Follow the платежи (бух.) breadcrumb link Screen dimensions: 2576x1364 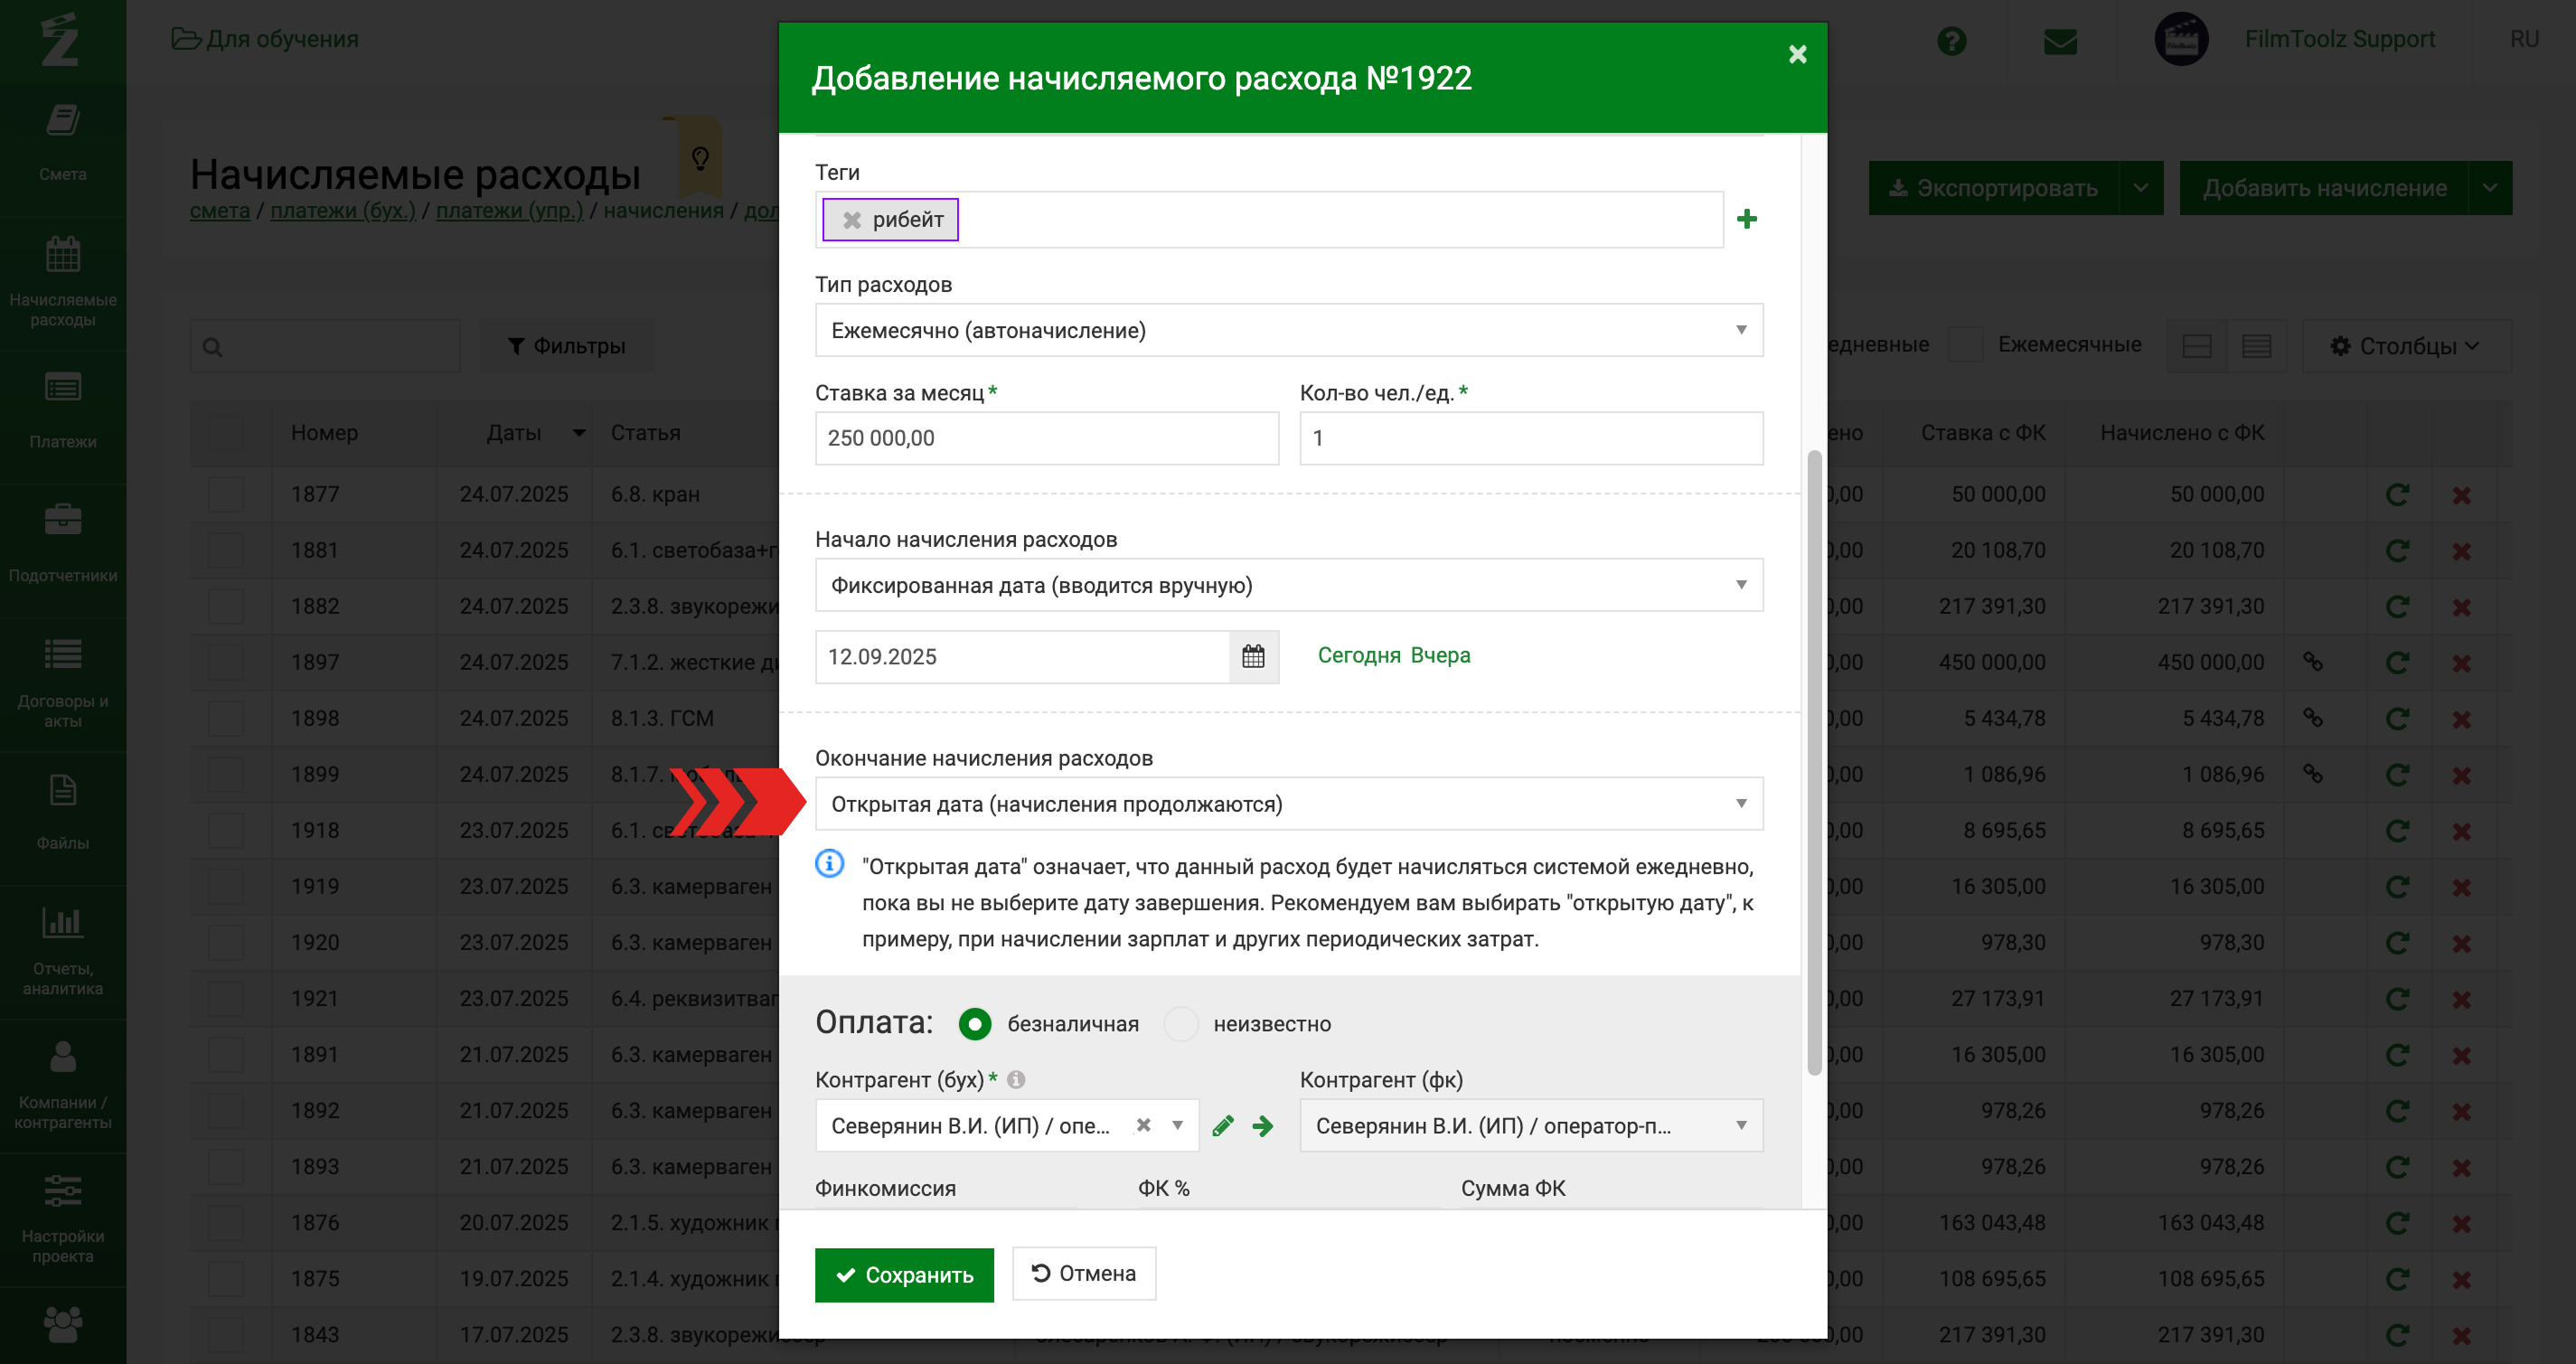tap(343, 211)
